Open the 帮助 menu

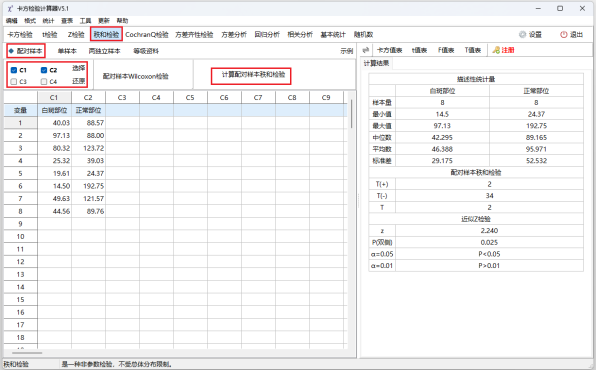click(122, 21)
